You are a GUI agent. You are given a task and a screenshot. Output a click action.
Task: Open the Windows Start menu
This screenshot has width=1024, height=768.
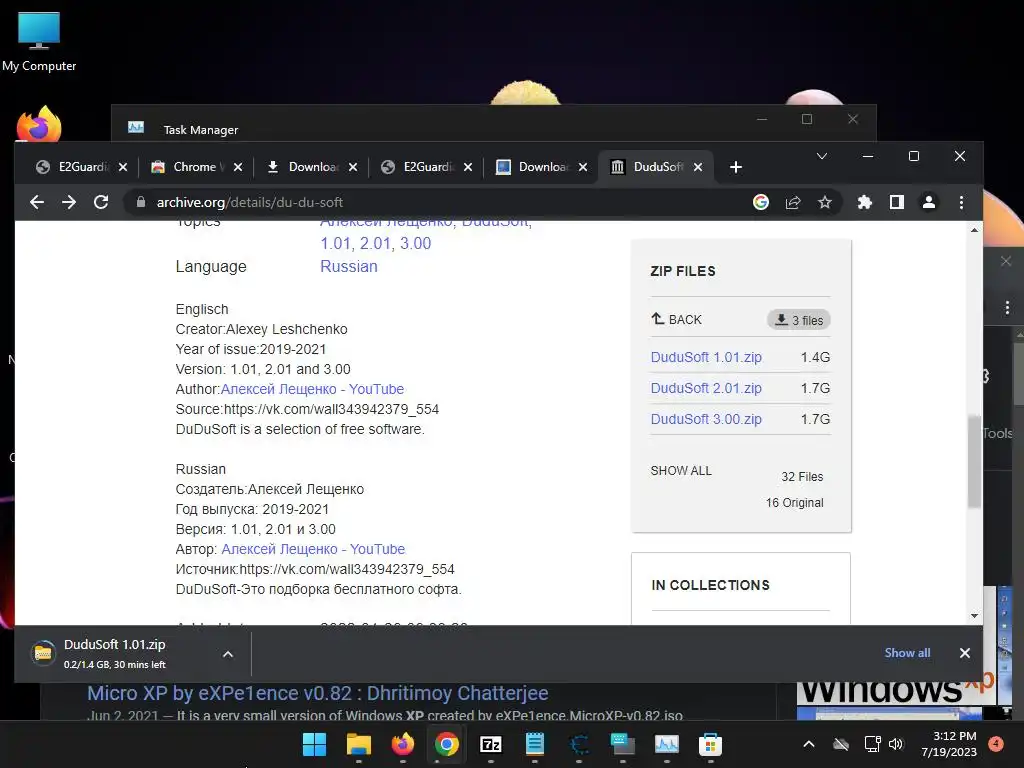click(x=314, y=744)
